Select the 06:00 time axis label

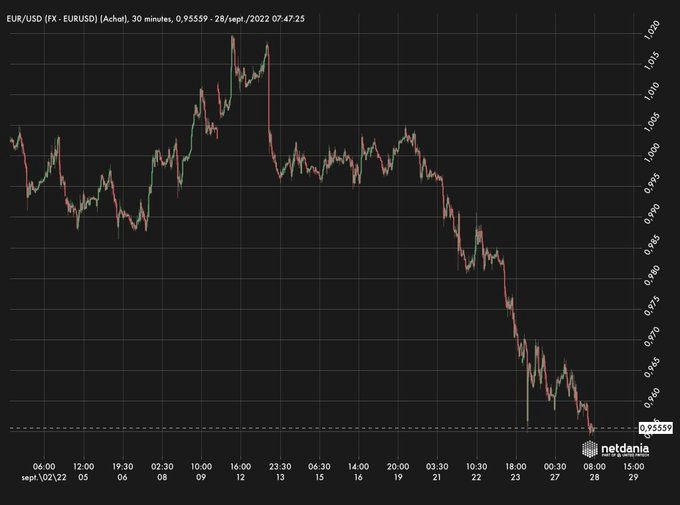click(x=44, y=466)
